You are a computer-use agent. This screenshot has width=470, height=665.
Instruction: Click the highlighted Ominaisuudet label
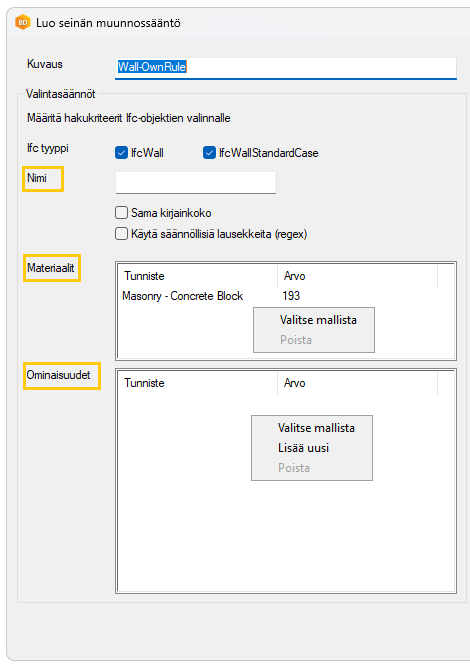point(59,375)
